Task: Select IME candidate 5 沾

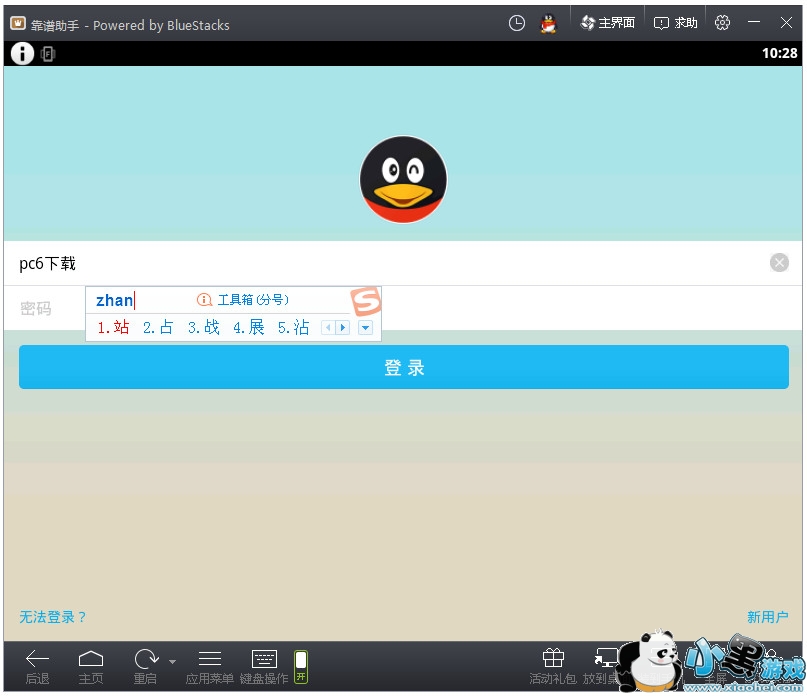Action: click(x=293, y=327)
